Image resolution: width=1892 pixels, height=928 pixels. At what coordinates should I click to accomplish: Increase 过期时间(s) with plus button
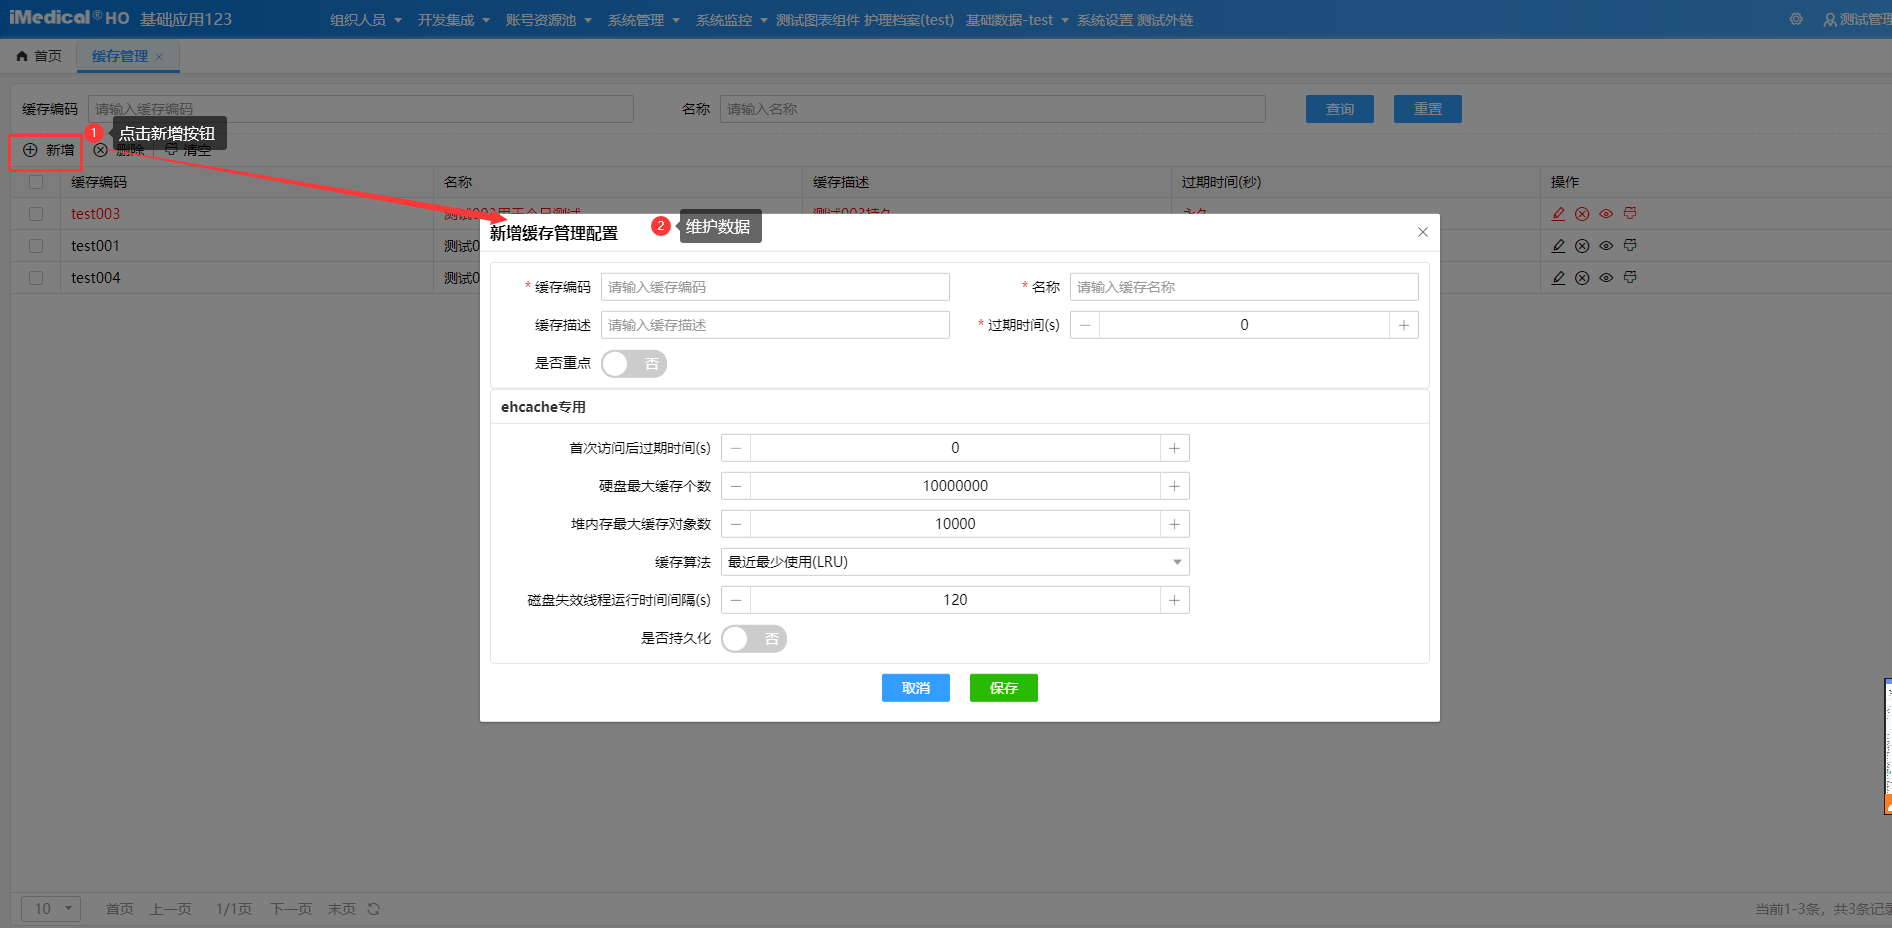pos(1404,325)
